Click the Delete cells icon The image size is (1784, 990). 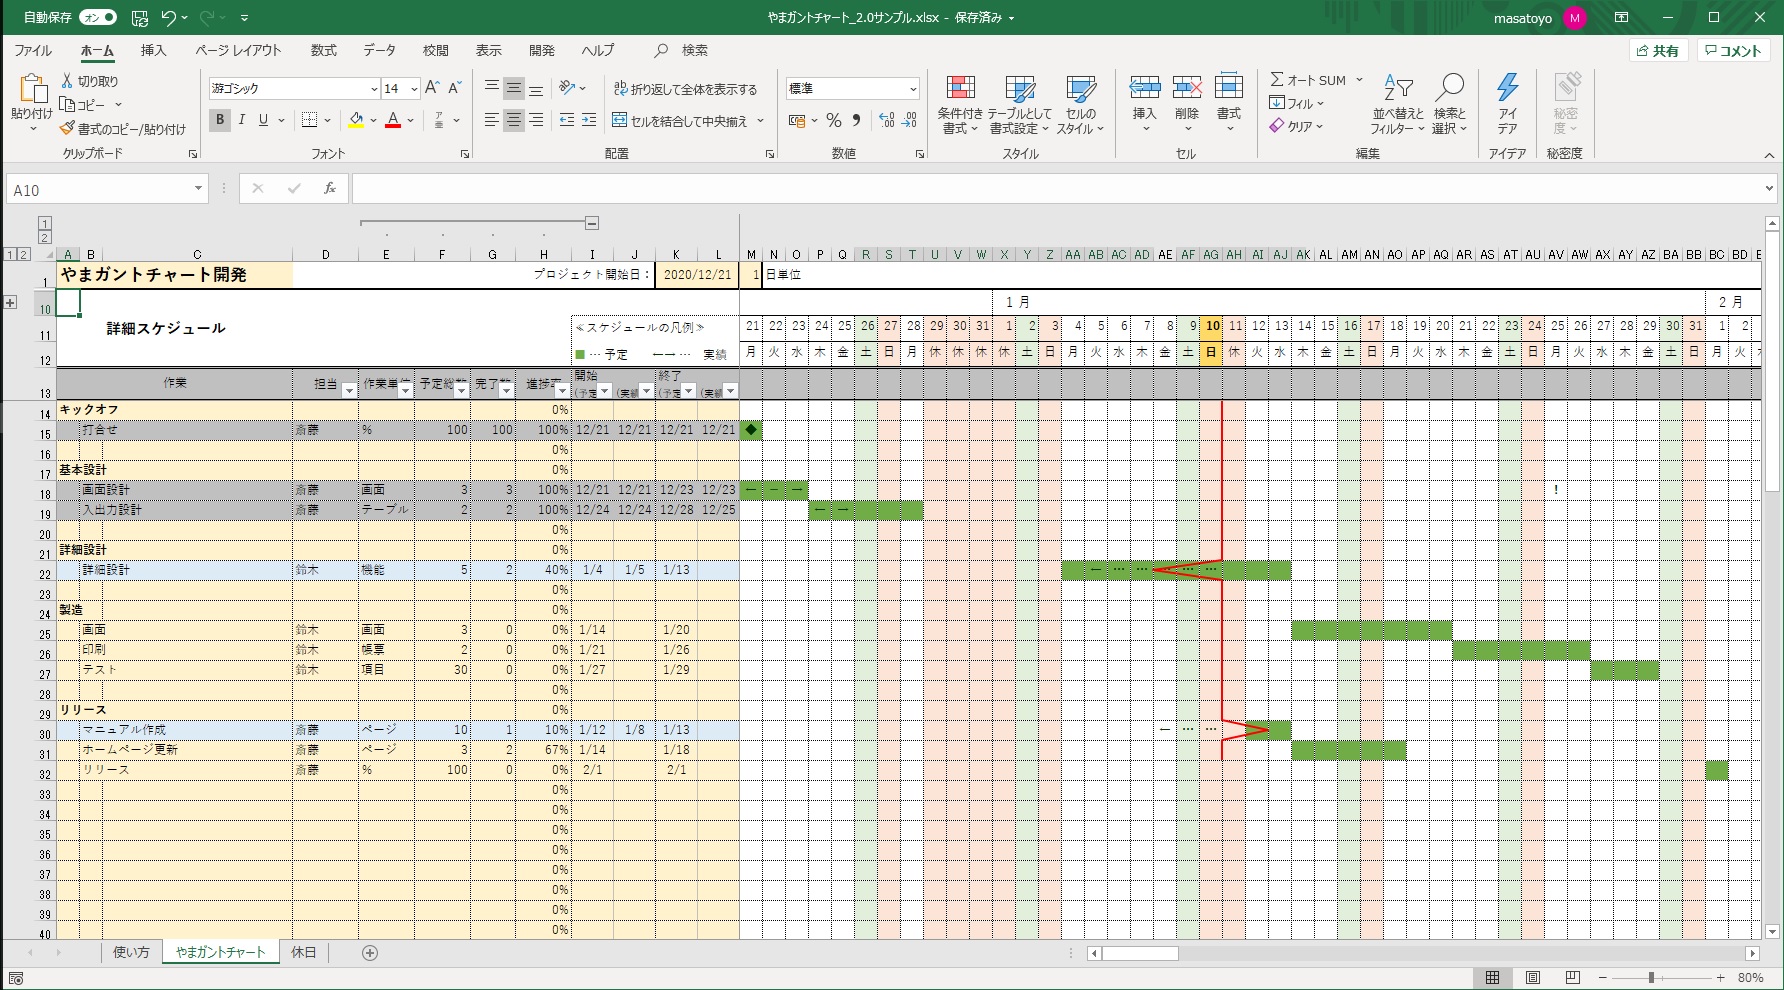(x=1187, y=88)
